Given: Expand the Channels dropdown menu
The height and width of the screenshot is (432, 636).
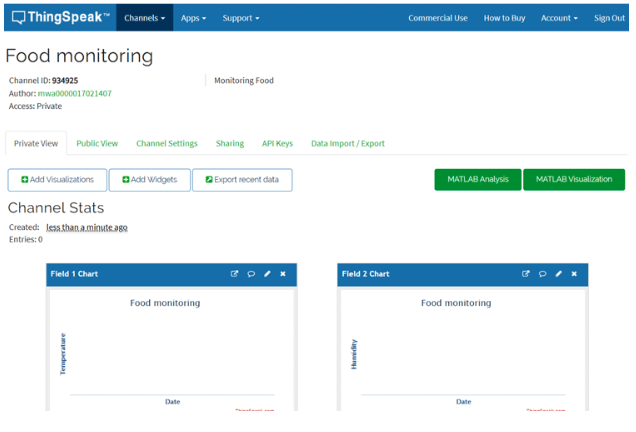Looking at the screenshot, I should pyautogui.click(x=144, y=18).
